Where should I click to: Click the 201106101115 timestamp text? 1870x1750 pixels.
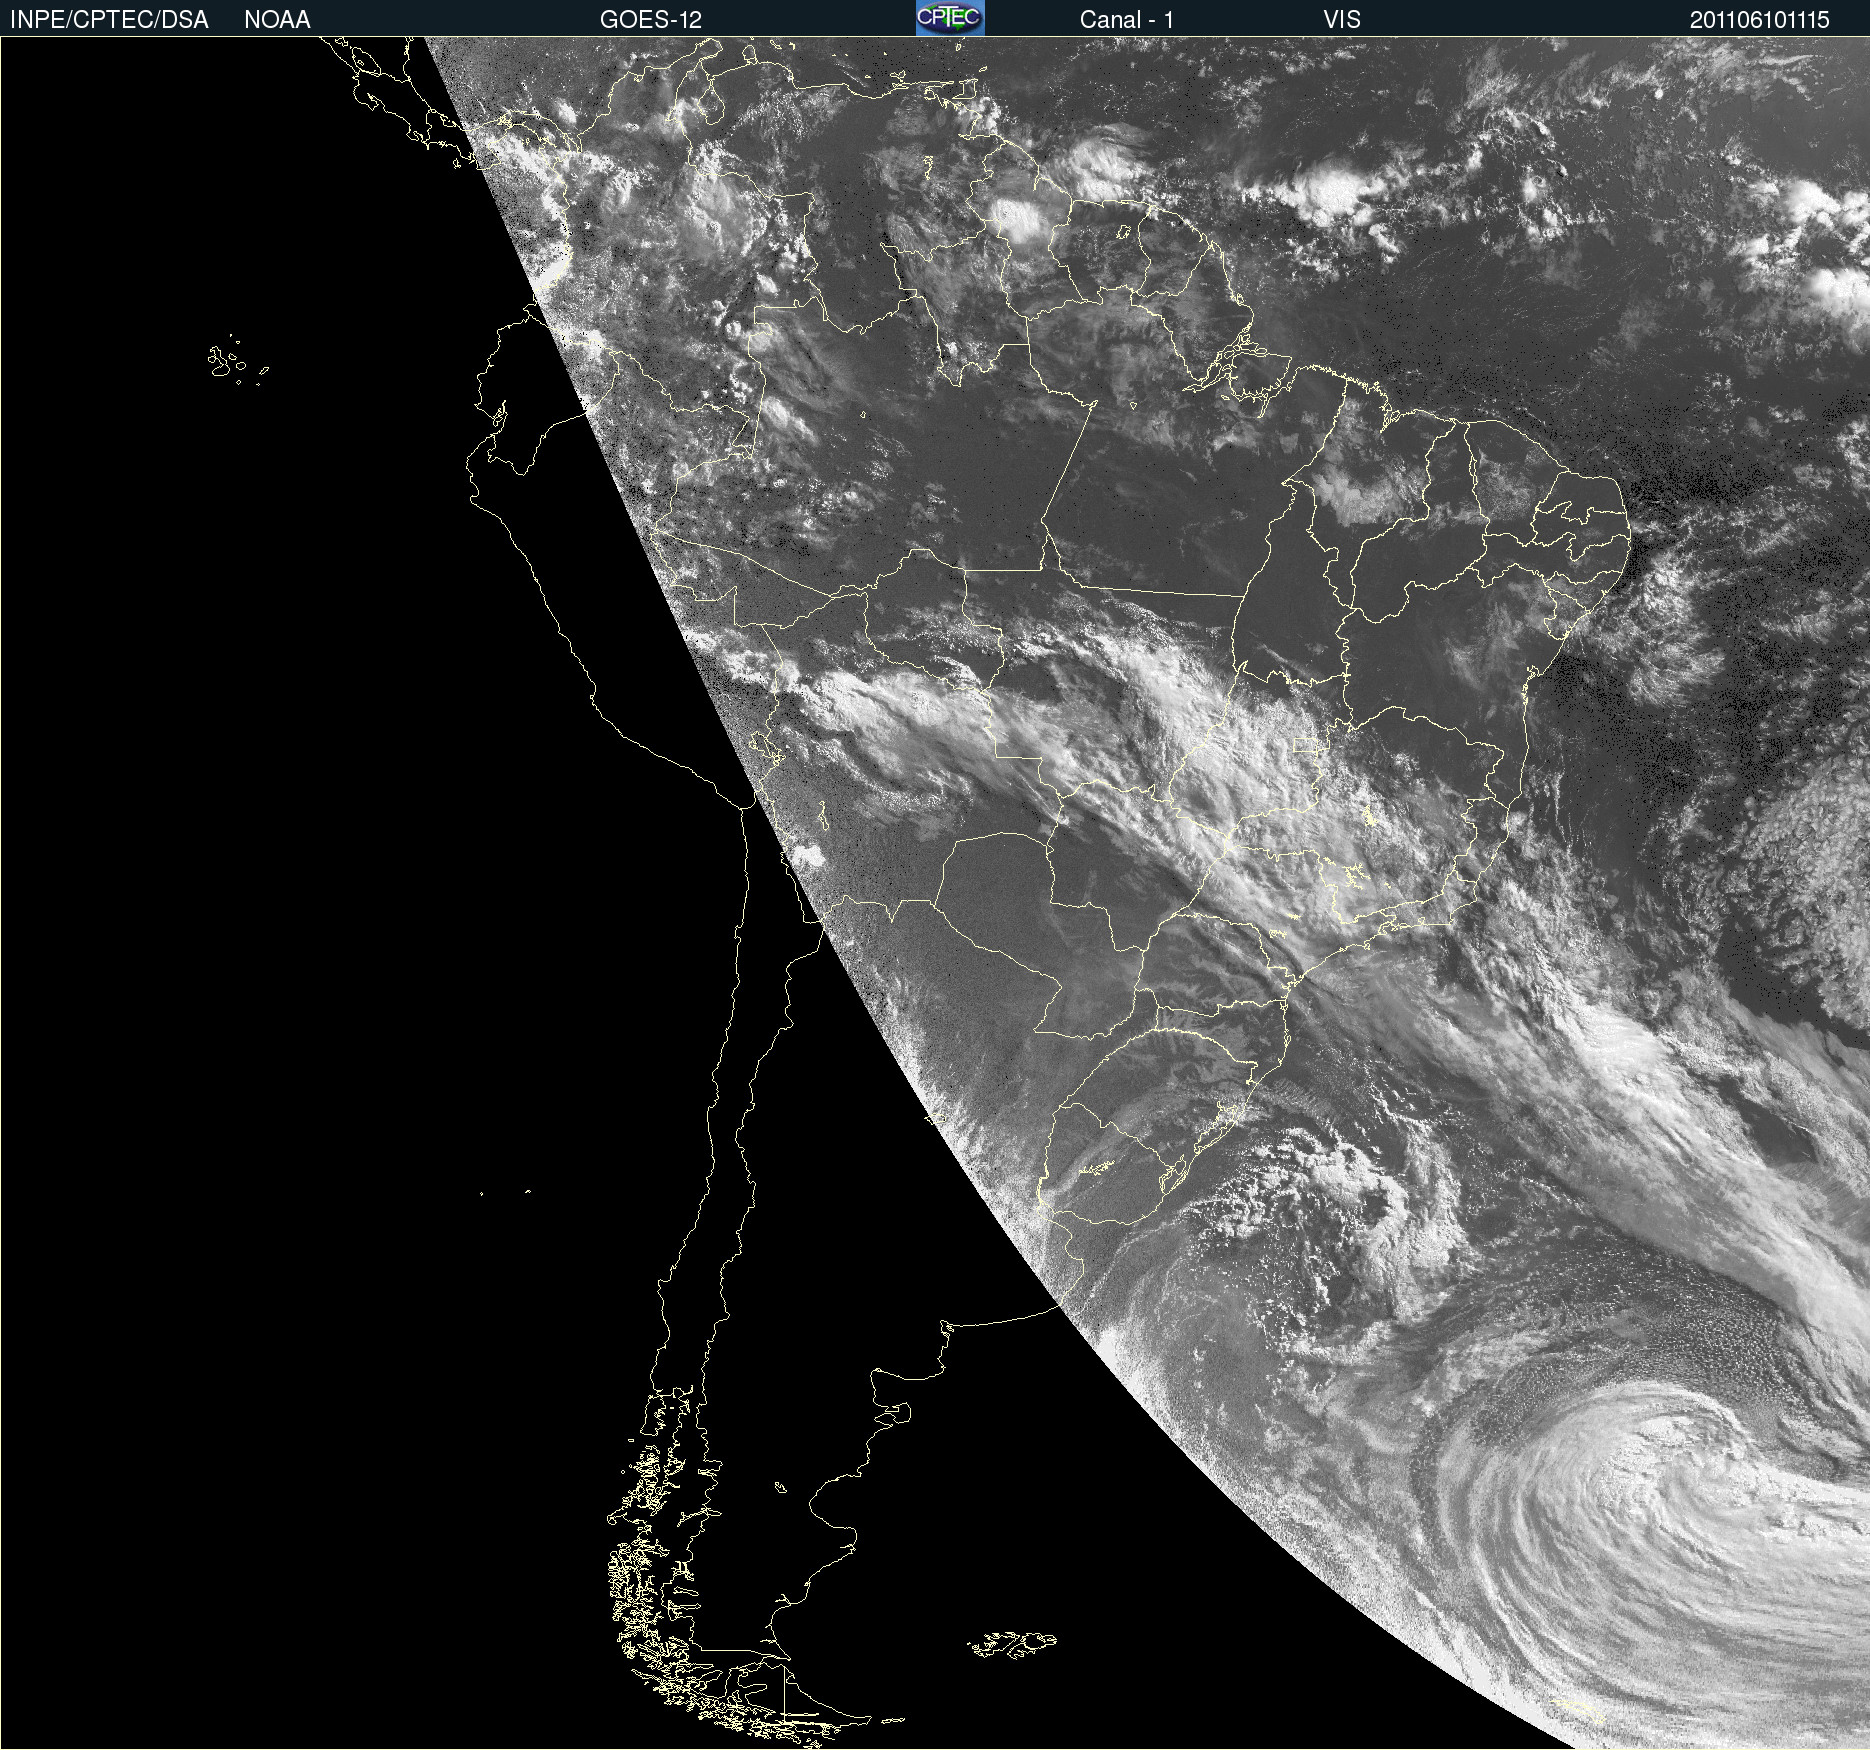pyautogui.click(x=1760, y=20)
